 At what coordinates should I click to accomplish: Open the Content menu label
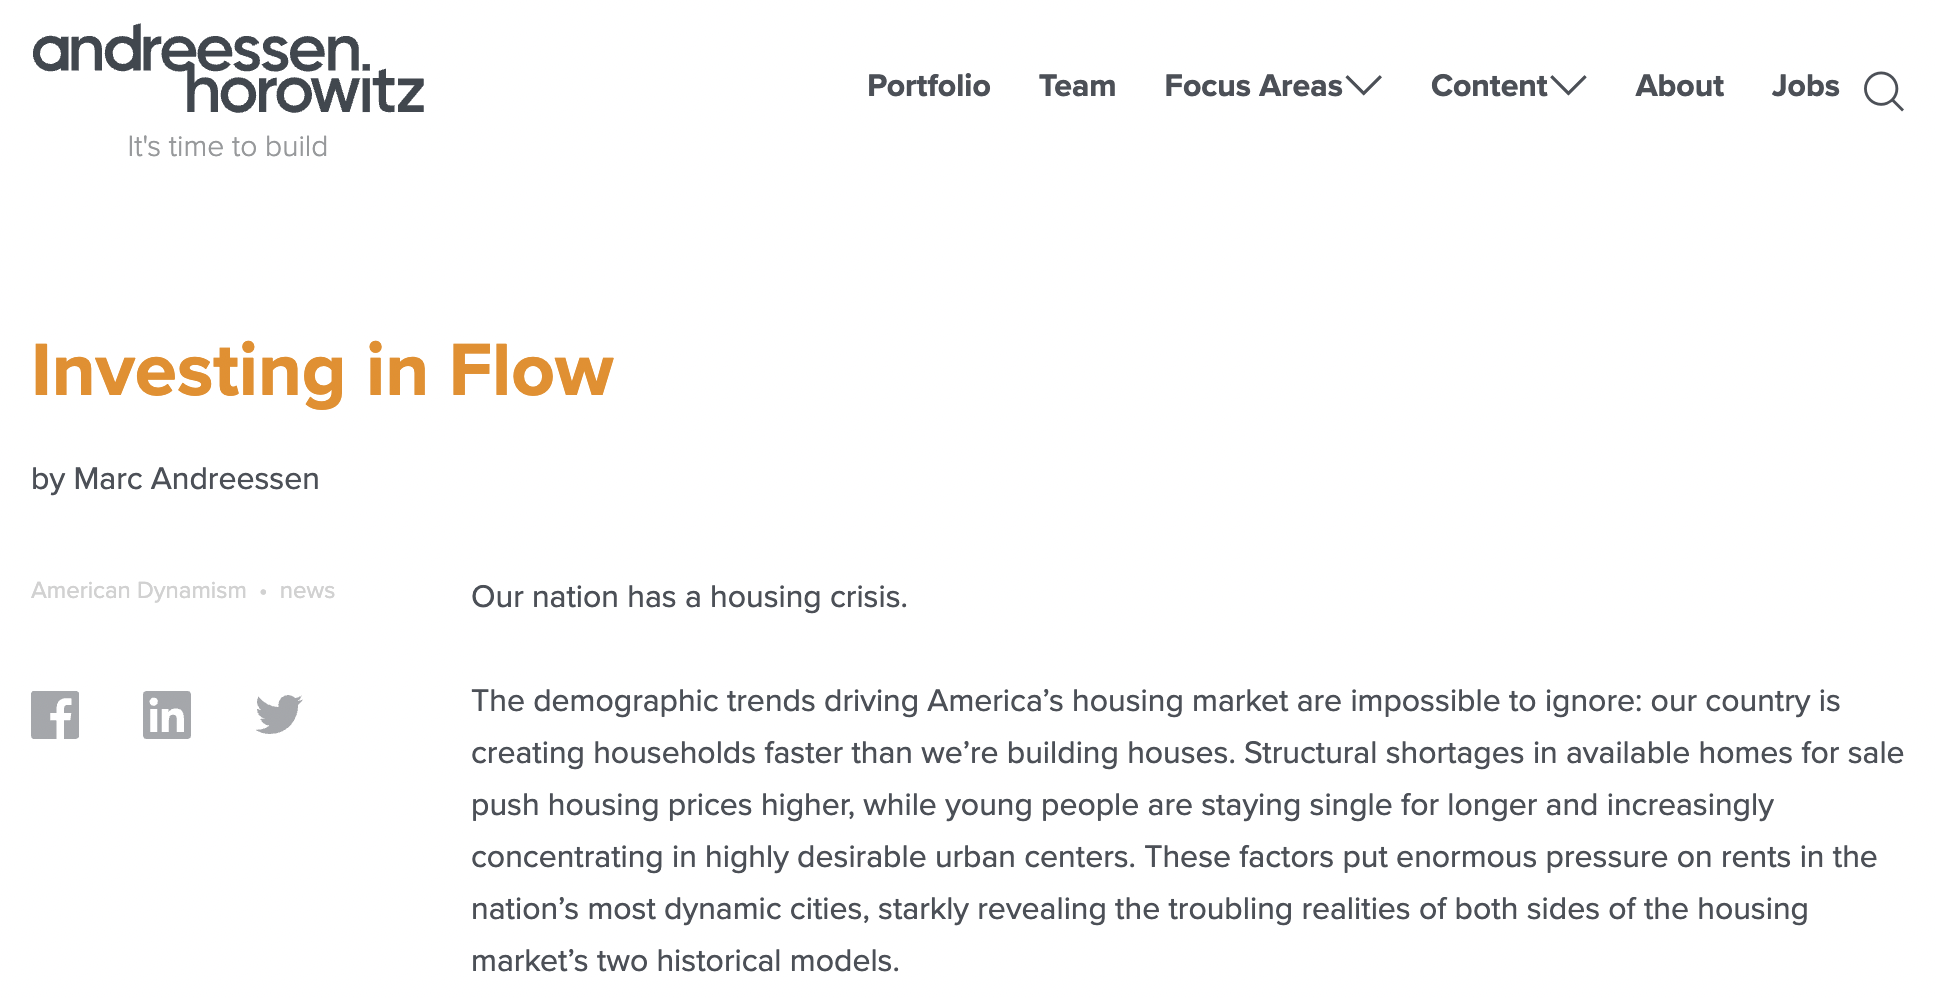(x=1489, y=86)
